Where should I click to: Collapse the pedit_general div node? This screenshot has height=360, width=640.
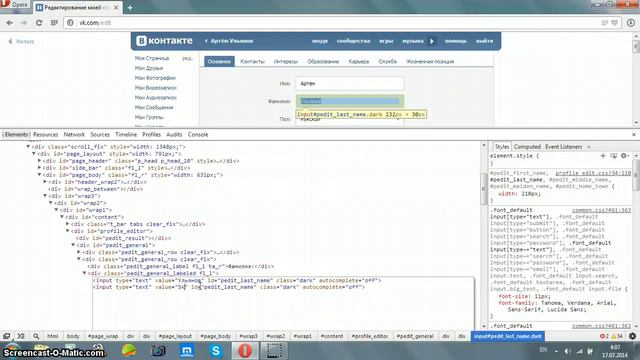[x=73, y=245]
